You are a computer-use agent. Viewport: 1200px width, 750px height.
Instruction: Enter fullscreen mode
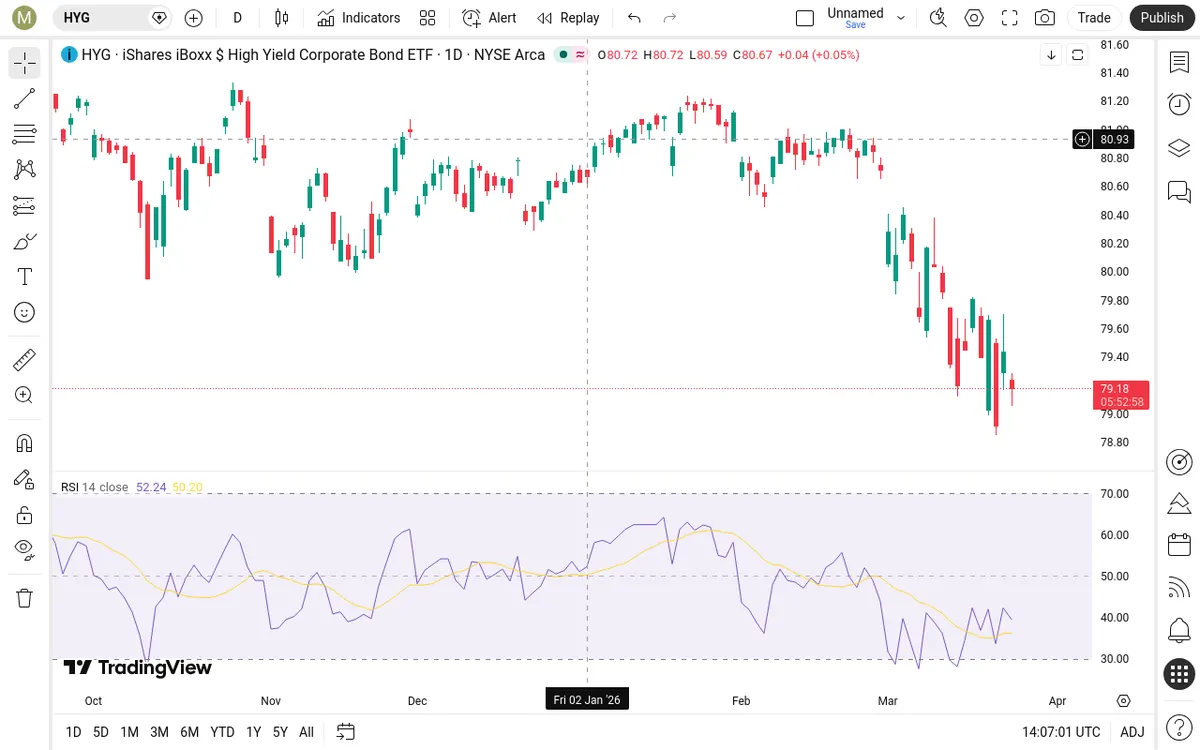coord(1009,17)
